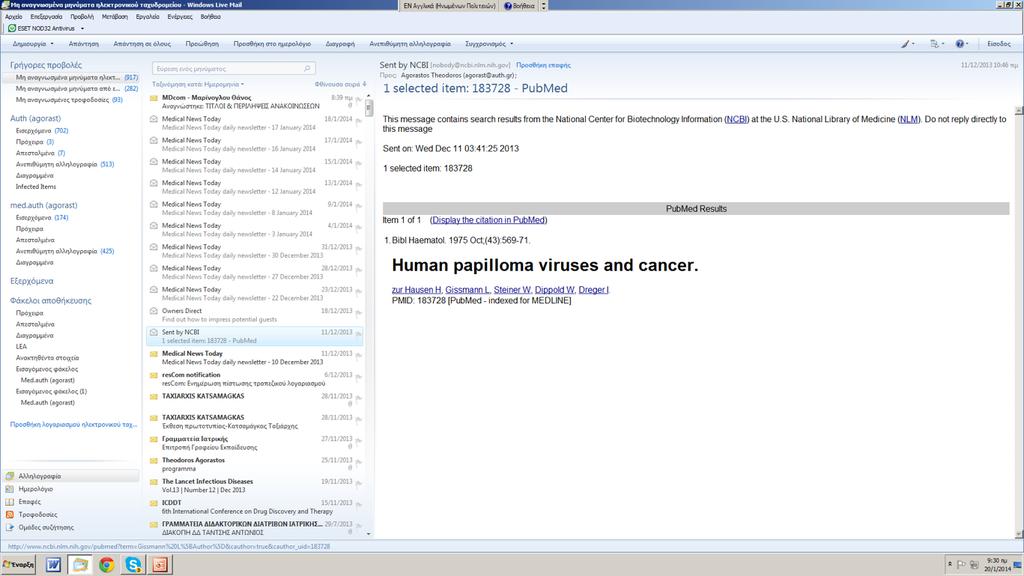The image size is (1024, 576).
Task: Open the Μετάβαση menu
Action: click(115, 16)
